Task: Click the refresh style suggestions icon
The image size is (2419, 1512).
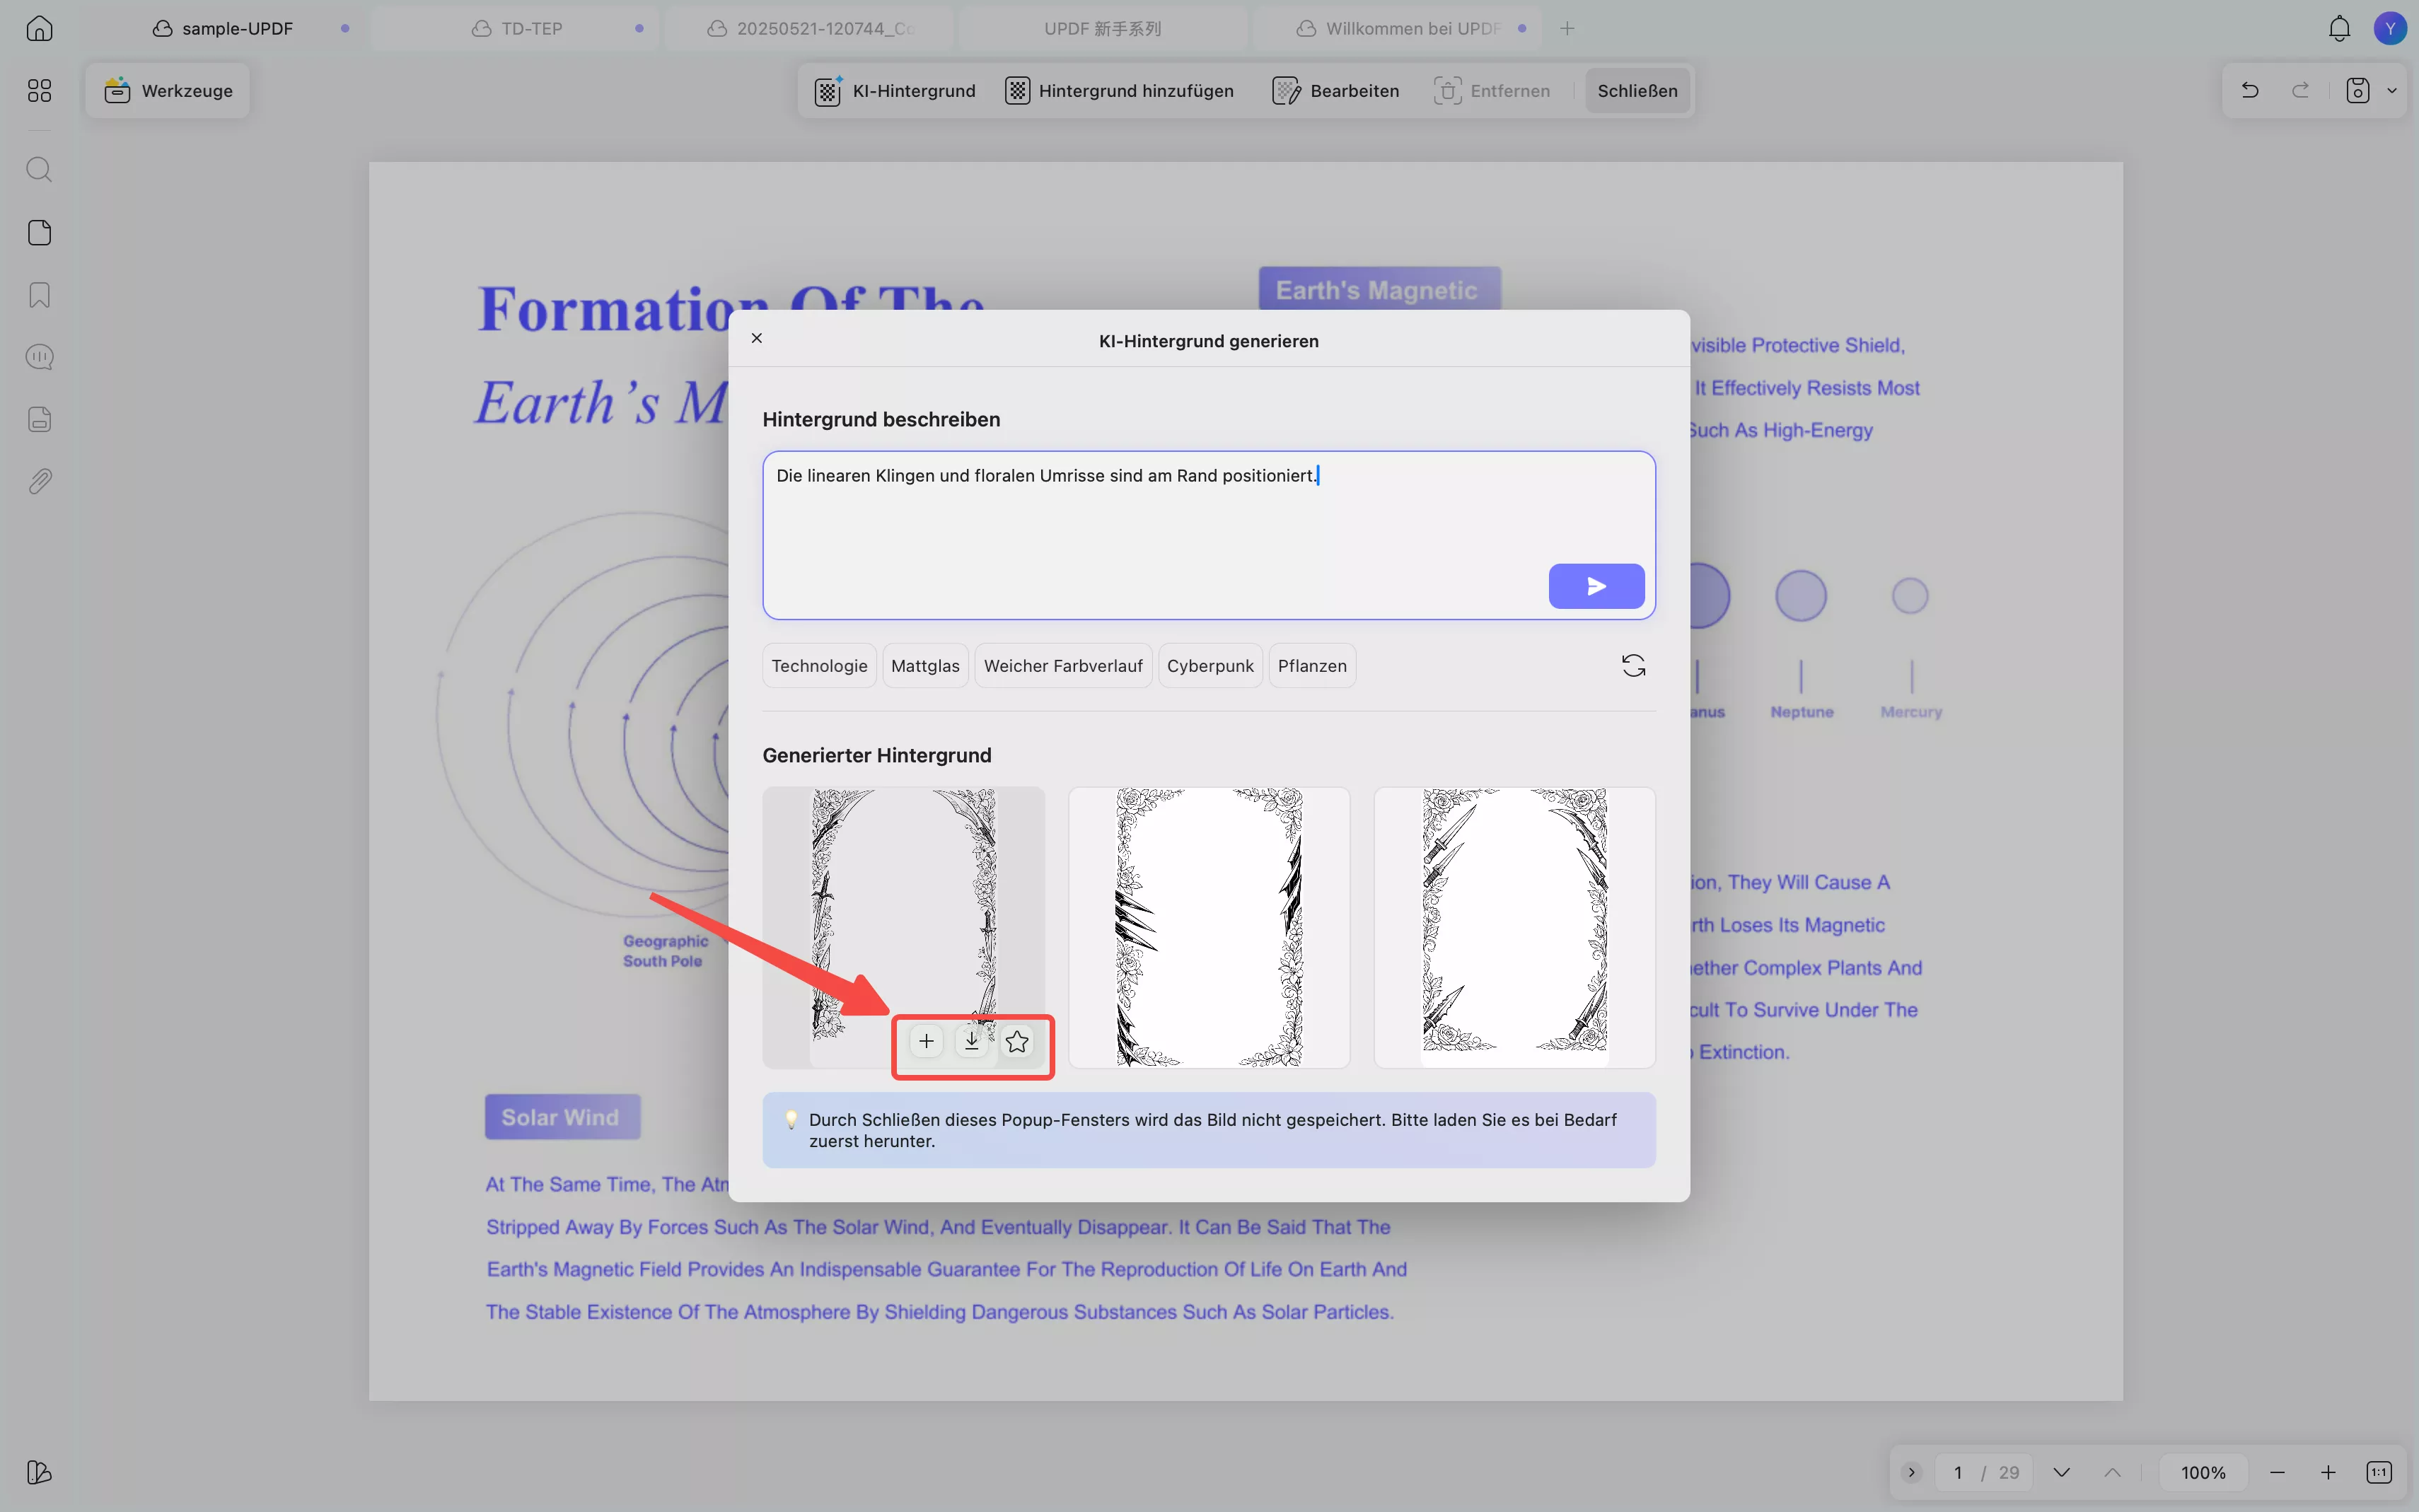Action: tap(1633, 666)
